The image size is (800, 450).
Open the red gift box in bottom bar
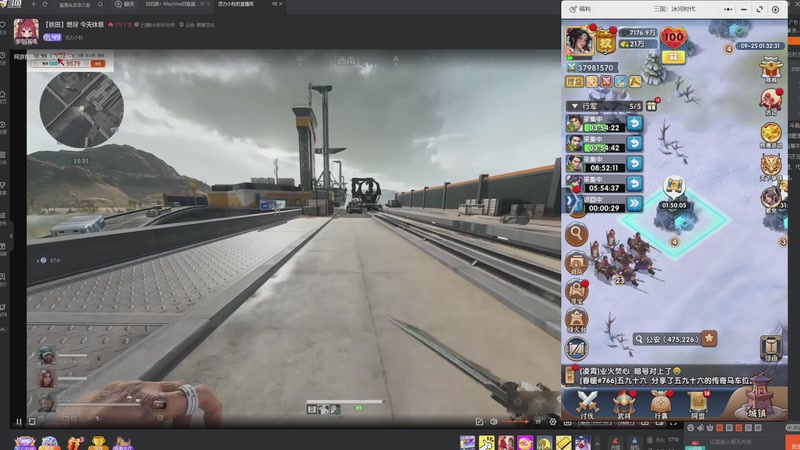(x=74, y=443)
